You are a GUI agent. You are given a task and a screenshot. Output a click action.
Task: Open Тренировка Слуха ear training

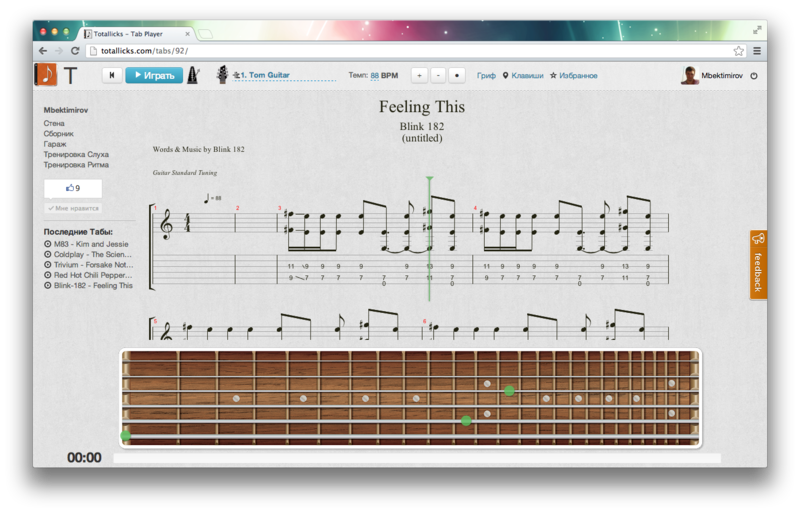76,154
